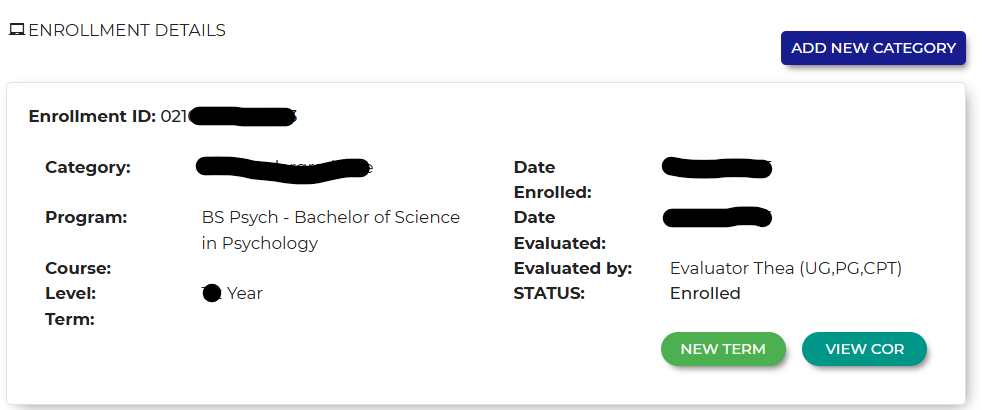Click the Date Enrolled label

pyautogui.click(x=553, y=179)
